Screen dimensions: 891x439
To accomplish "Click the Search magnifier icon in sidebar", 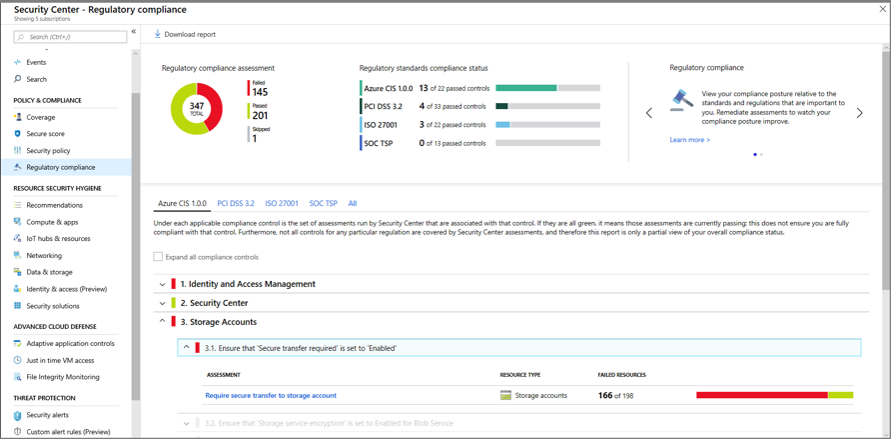I will [x=18, y=79].
